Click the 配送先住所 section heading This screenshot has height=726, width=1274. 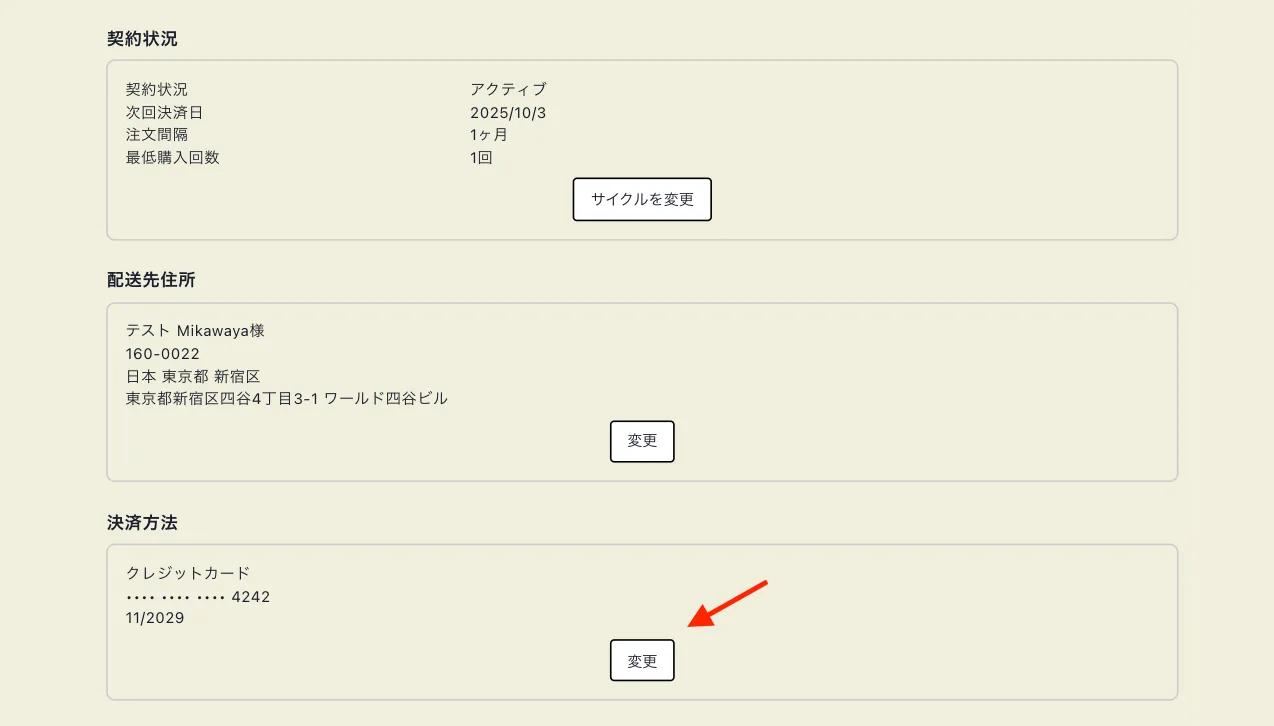(151, 280)
